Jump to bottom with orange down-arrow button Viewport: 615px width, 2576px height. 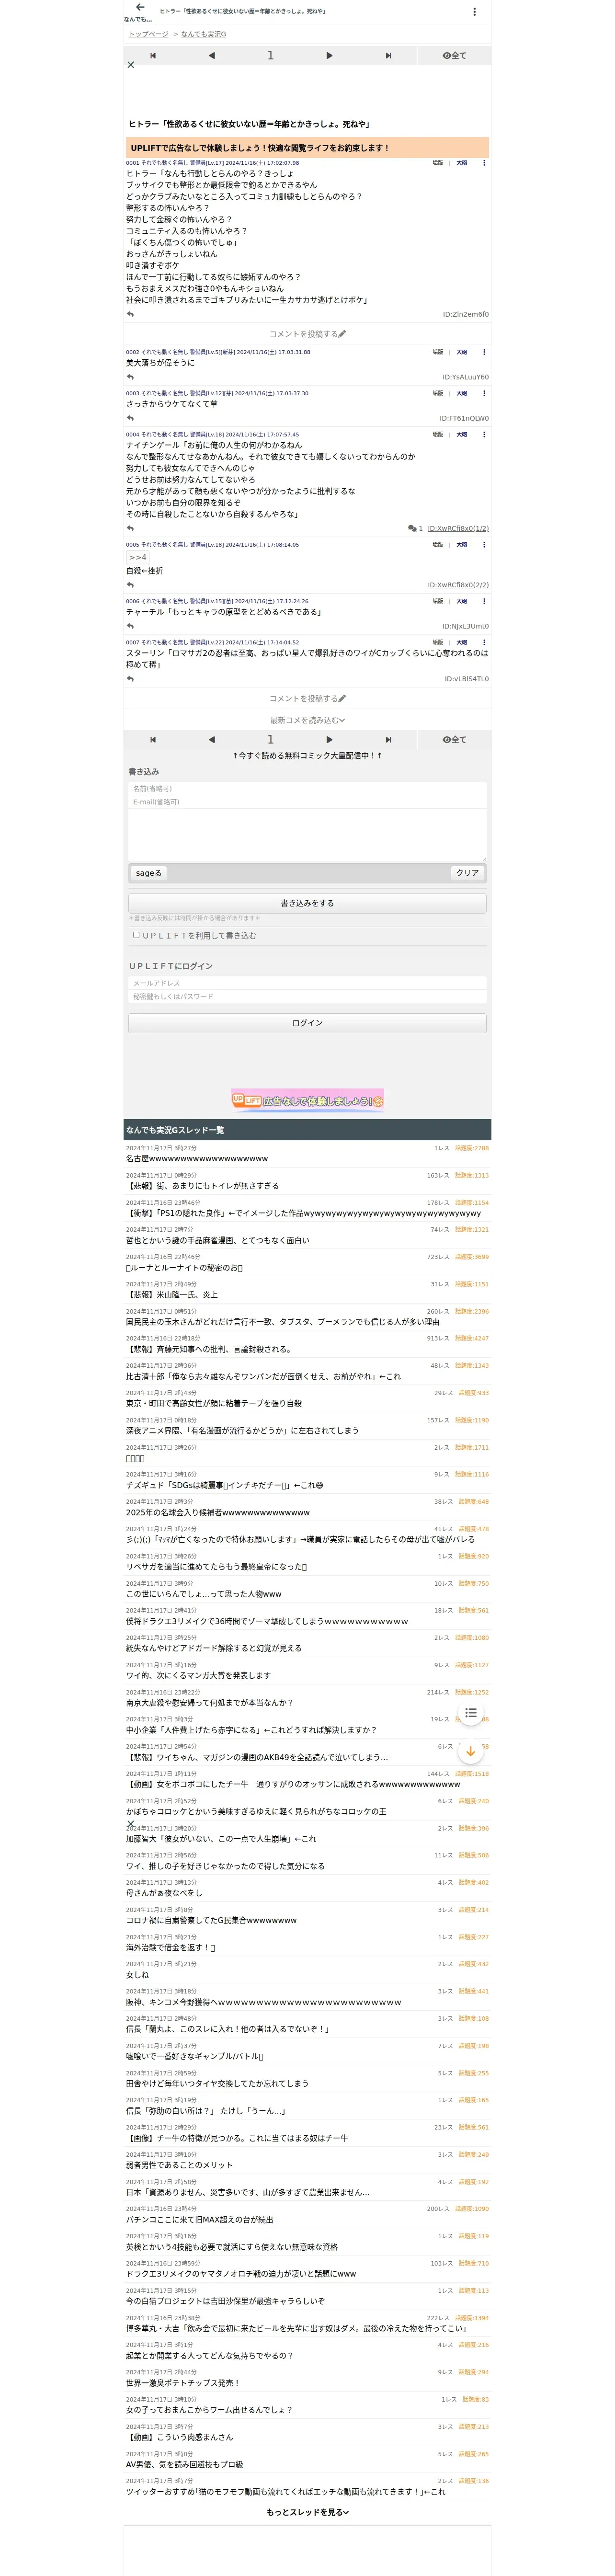tap(470, 1751)
